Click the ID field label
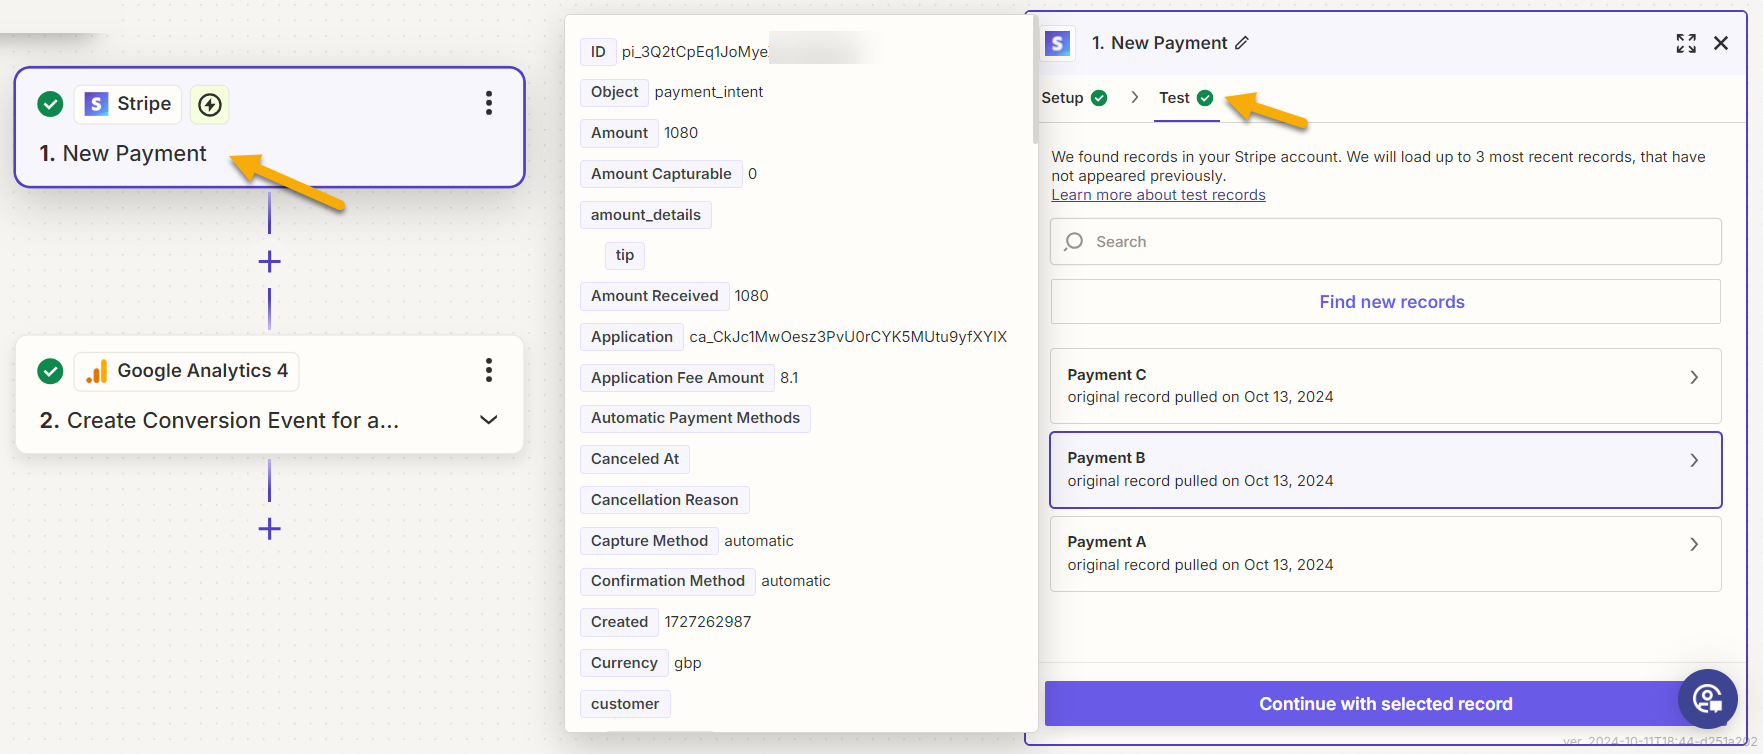1763x754 pixels. point(598,52)
